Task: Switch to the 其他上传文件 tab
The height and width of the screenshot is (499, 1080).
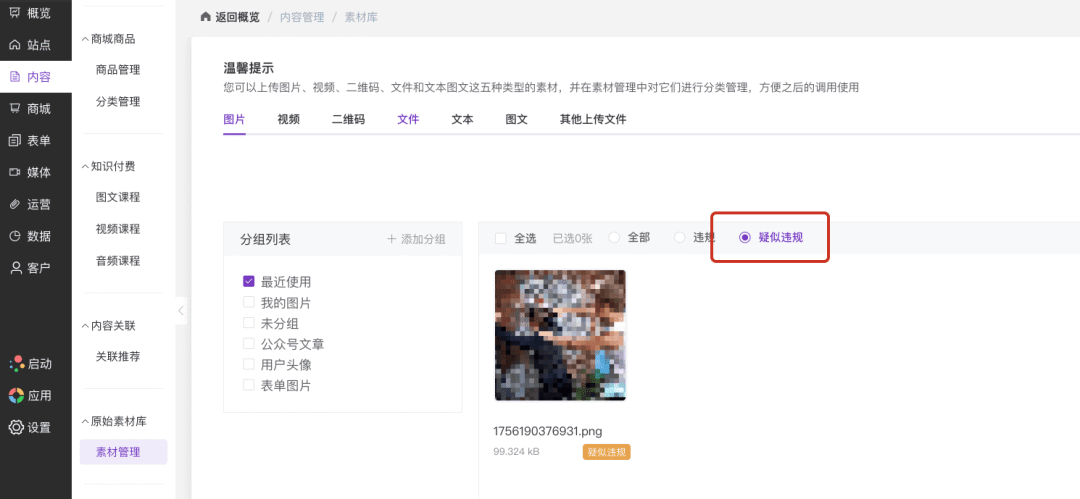Action: 593,119
